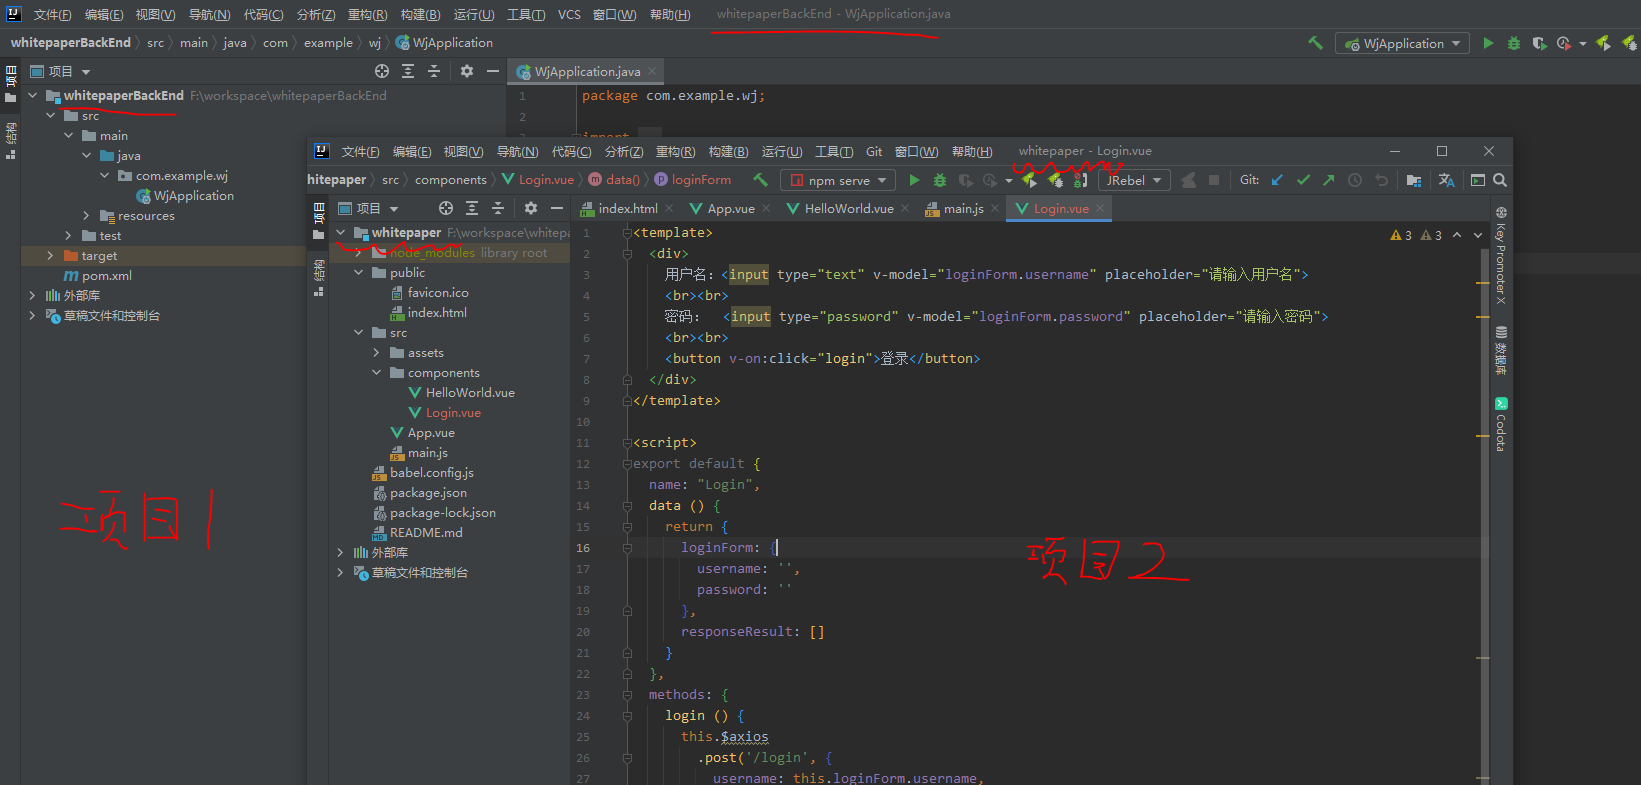Collapse public folder in whitepaper tree
The height and width of the screenshot is (785, 1641).
coord(359,273)
